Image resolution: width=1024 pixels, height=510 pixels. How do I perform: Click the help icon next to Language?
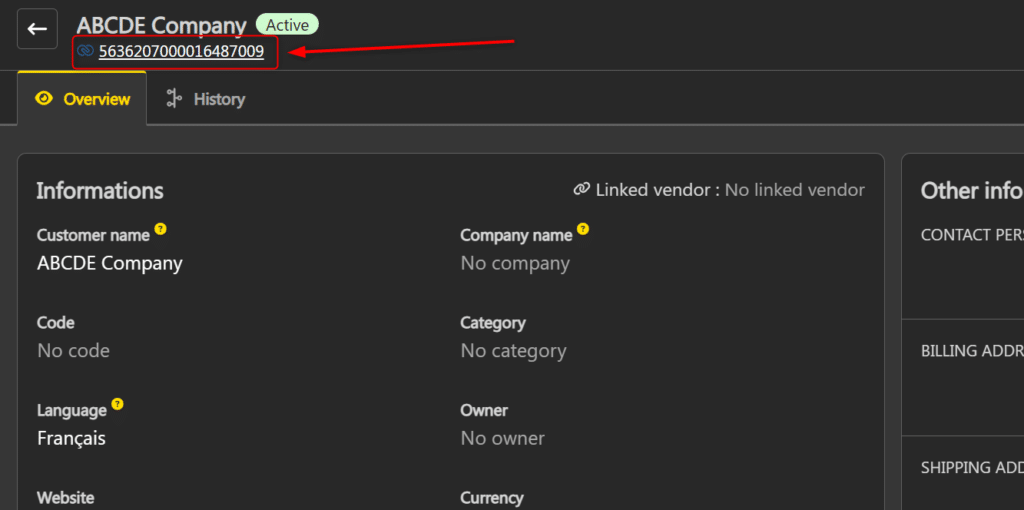tap(118, 405)
